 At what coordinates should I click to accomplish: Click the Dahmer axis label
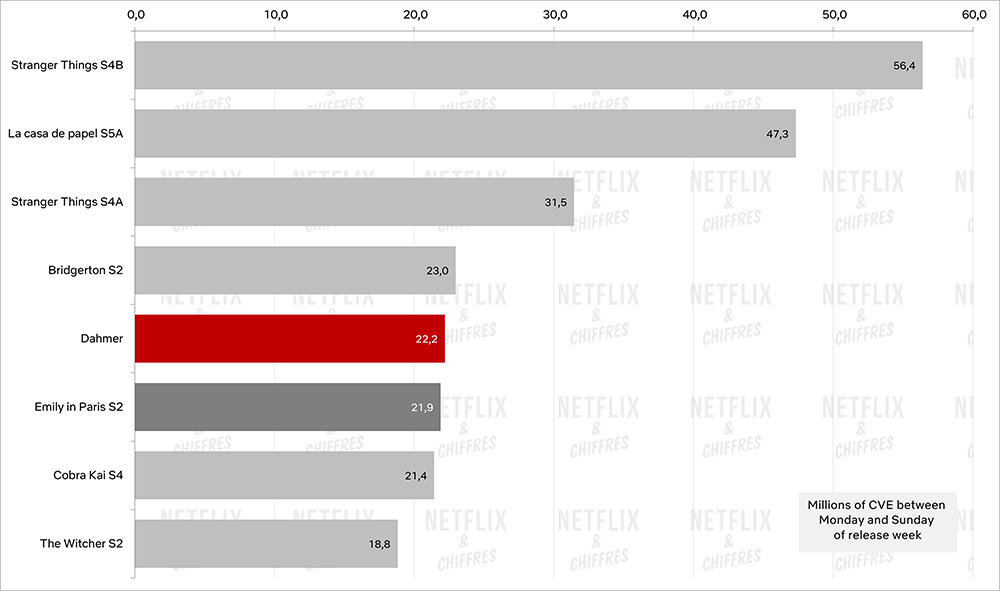click(101, 339)
